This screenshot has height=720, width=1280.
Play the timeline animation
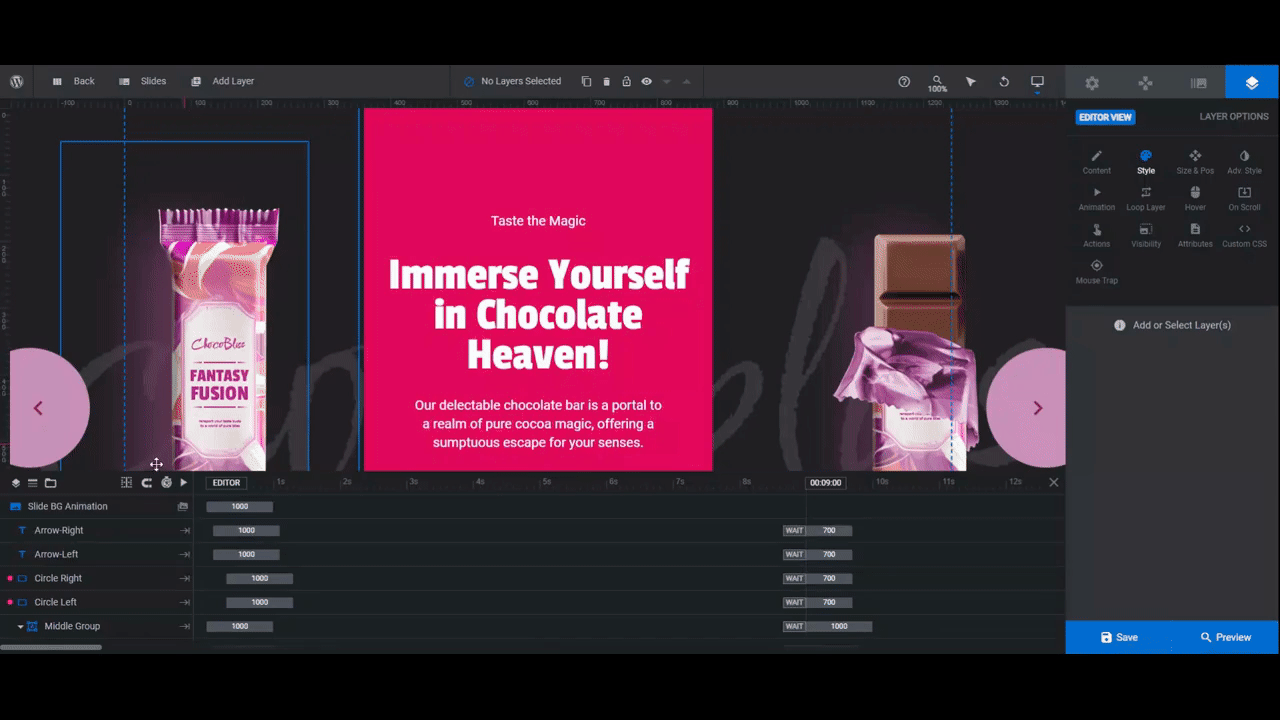(183, 483)
